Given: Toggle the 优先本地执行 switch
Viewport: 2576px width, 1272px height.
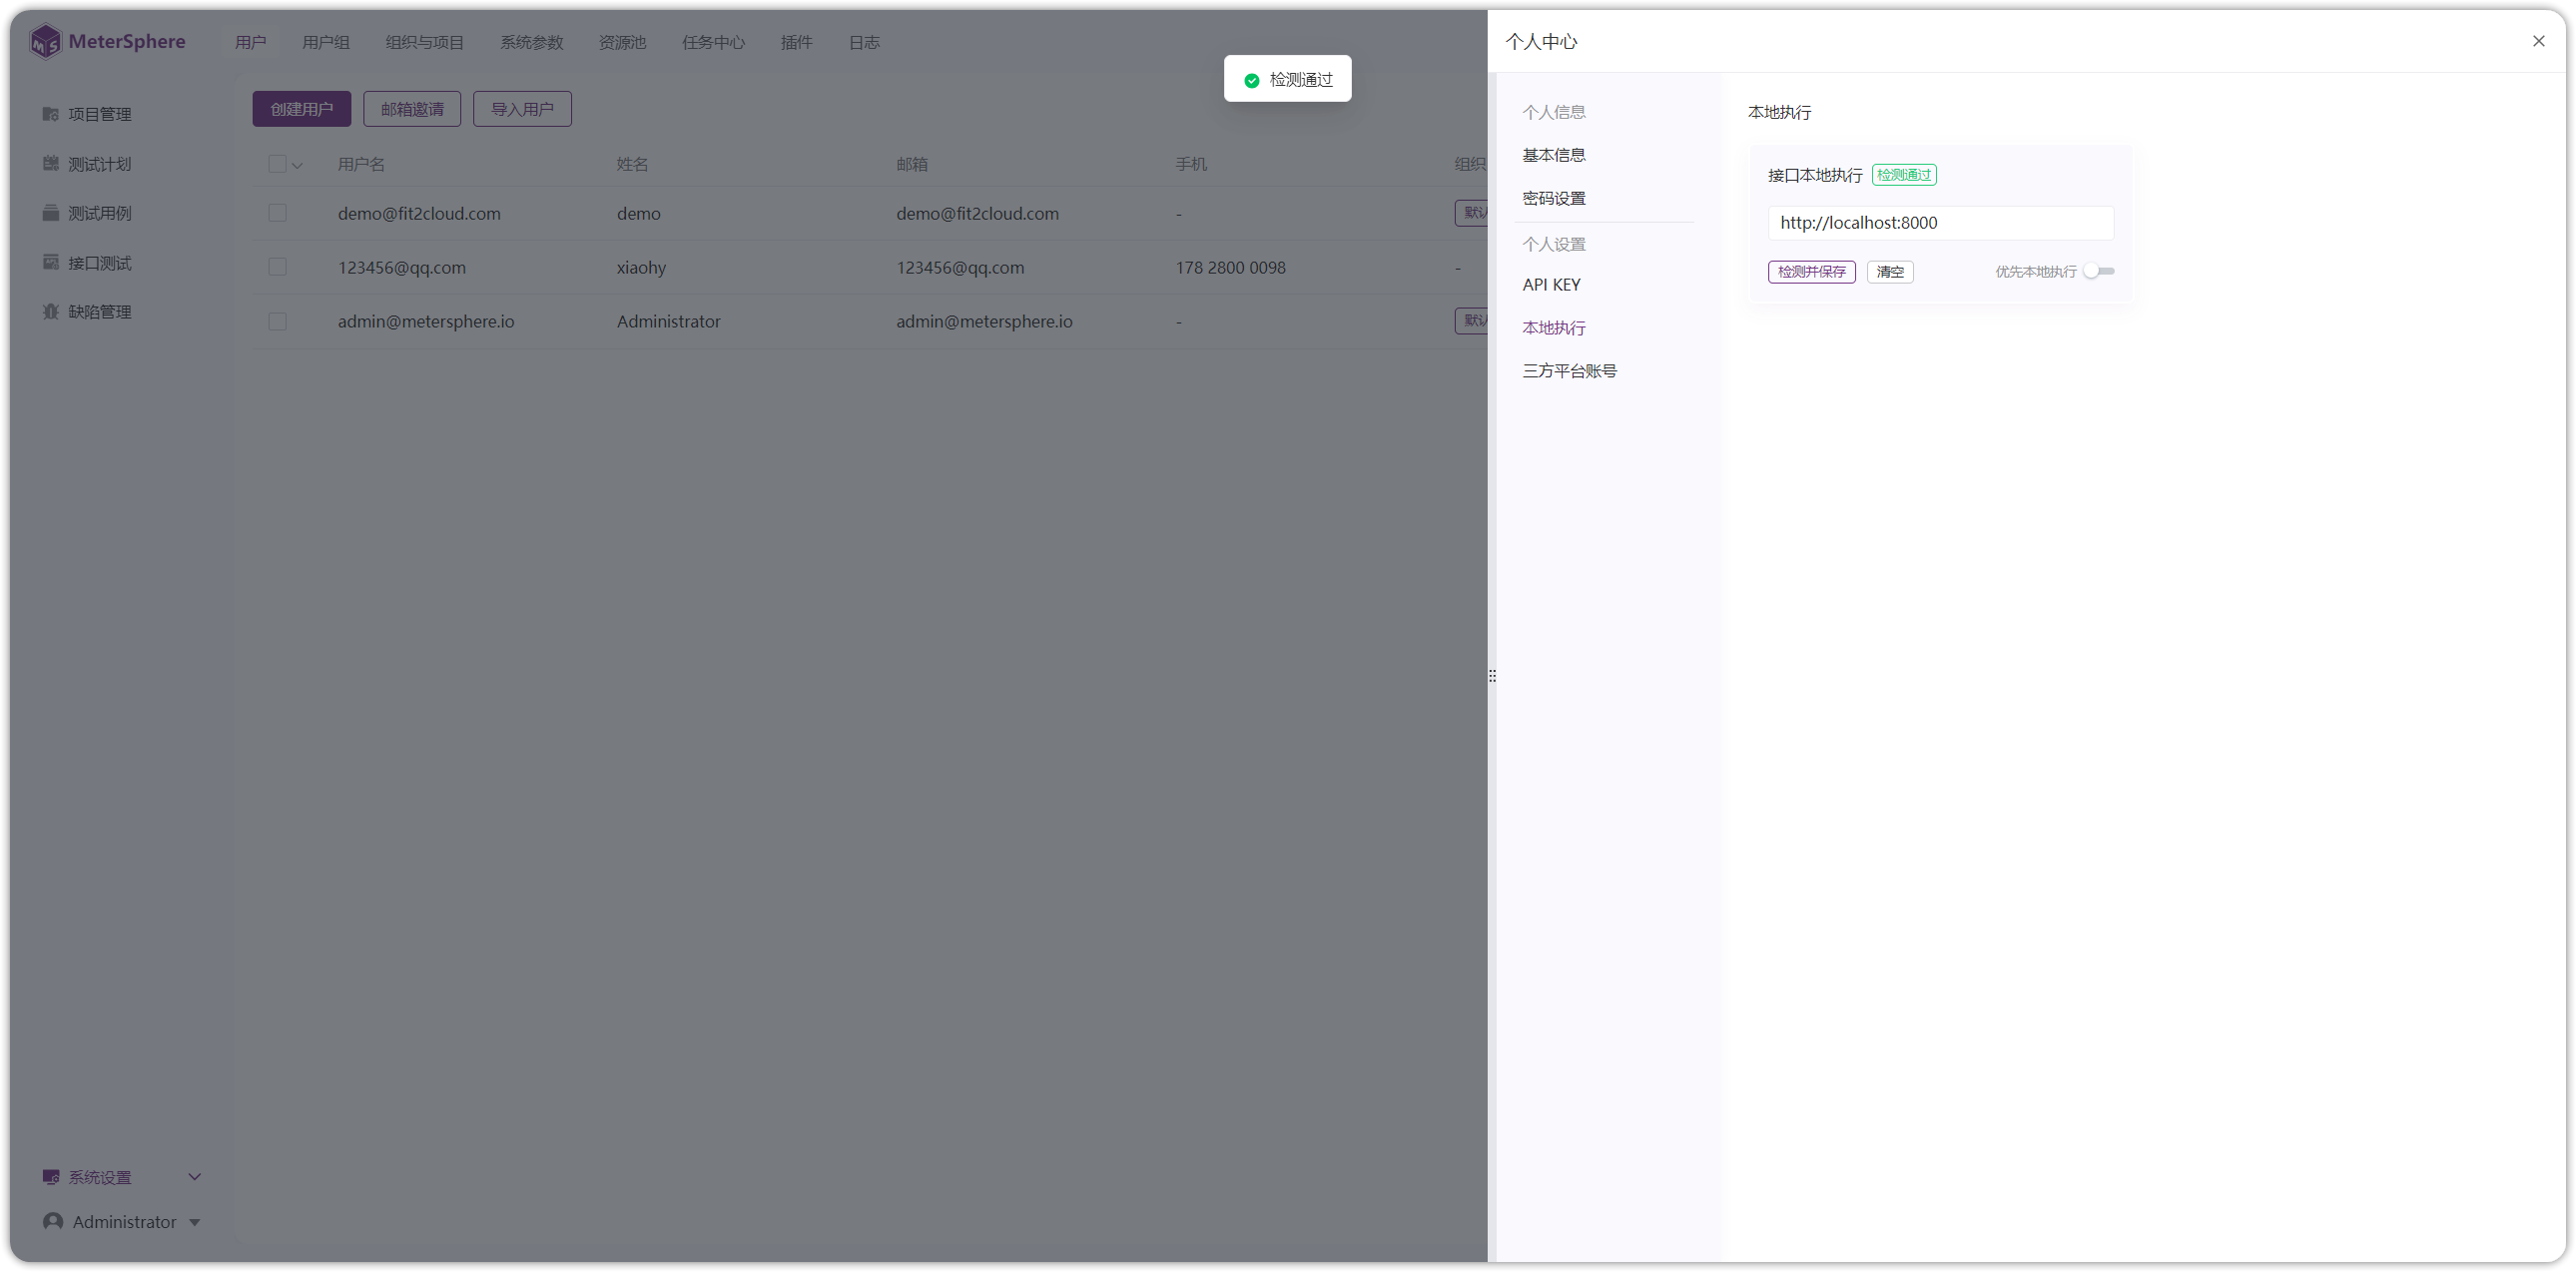Looking at the screenshot, I should click(2099, 271).
